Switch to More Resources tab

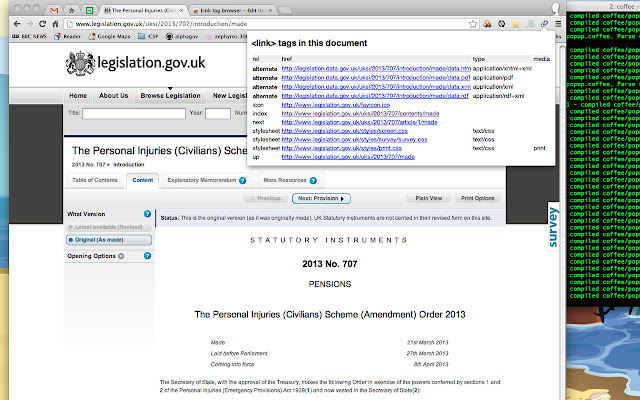pos(284,180)
